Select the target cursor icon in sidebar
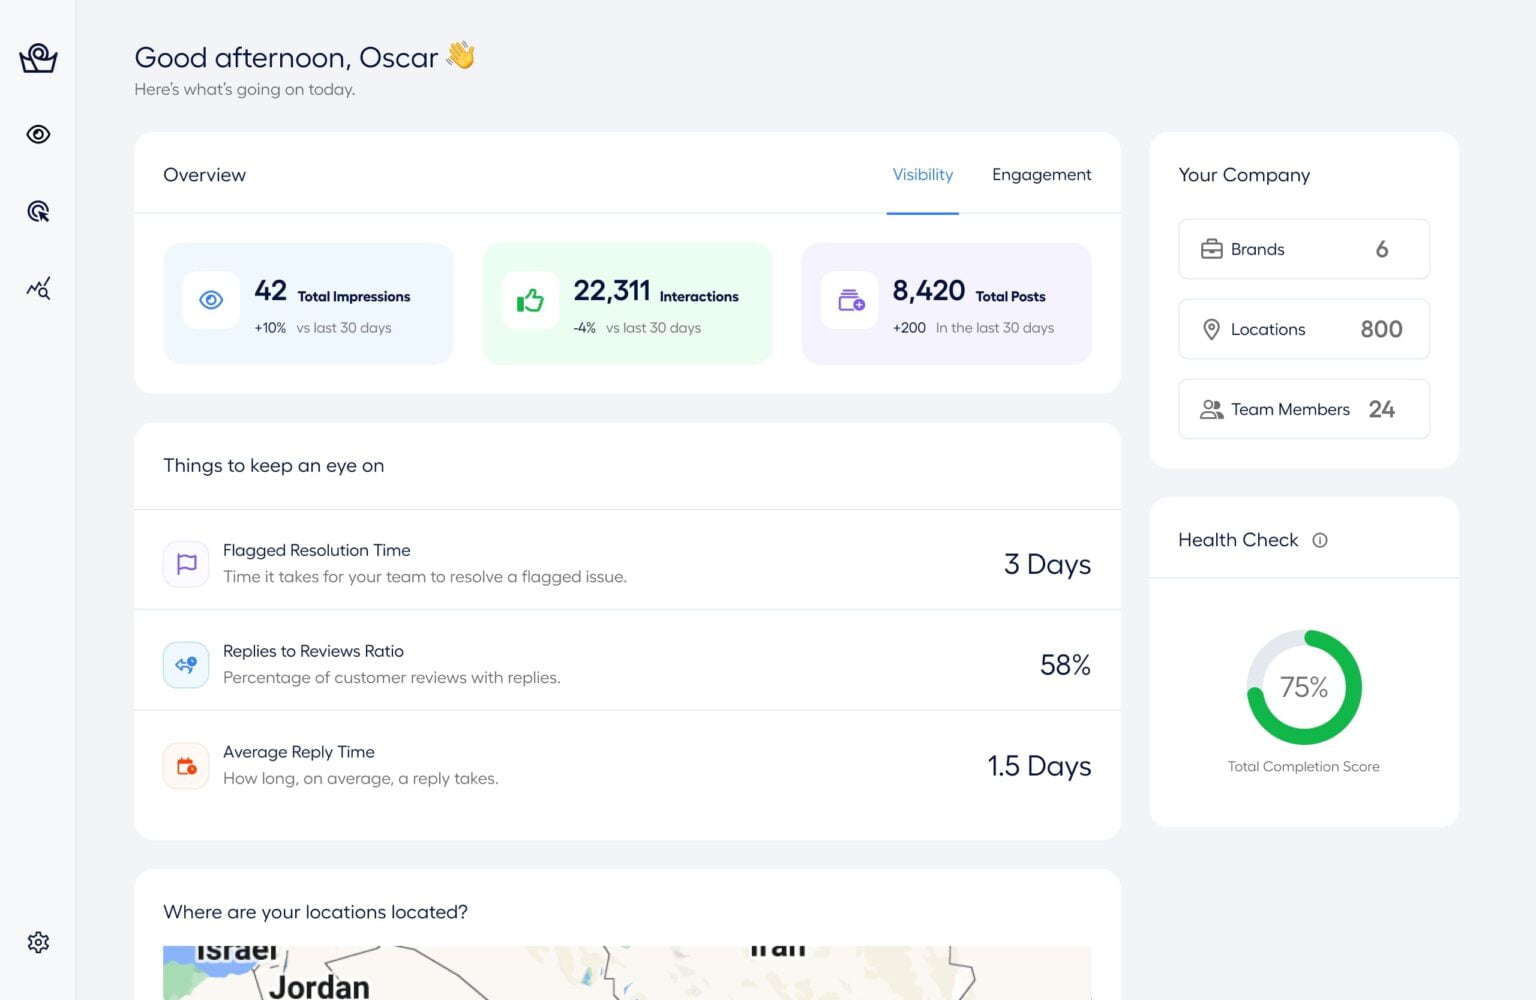Viewport: 1536px width, 1000px height. point(38,211)
